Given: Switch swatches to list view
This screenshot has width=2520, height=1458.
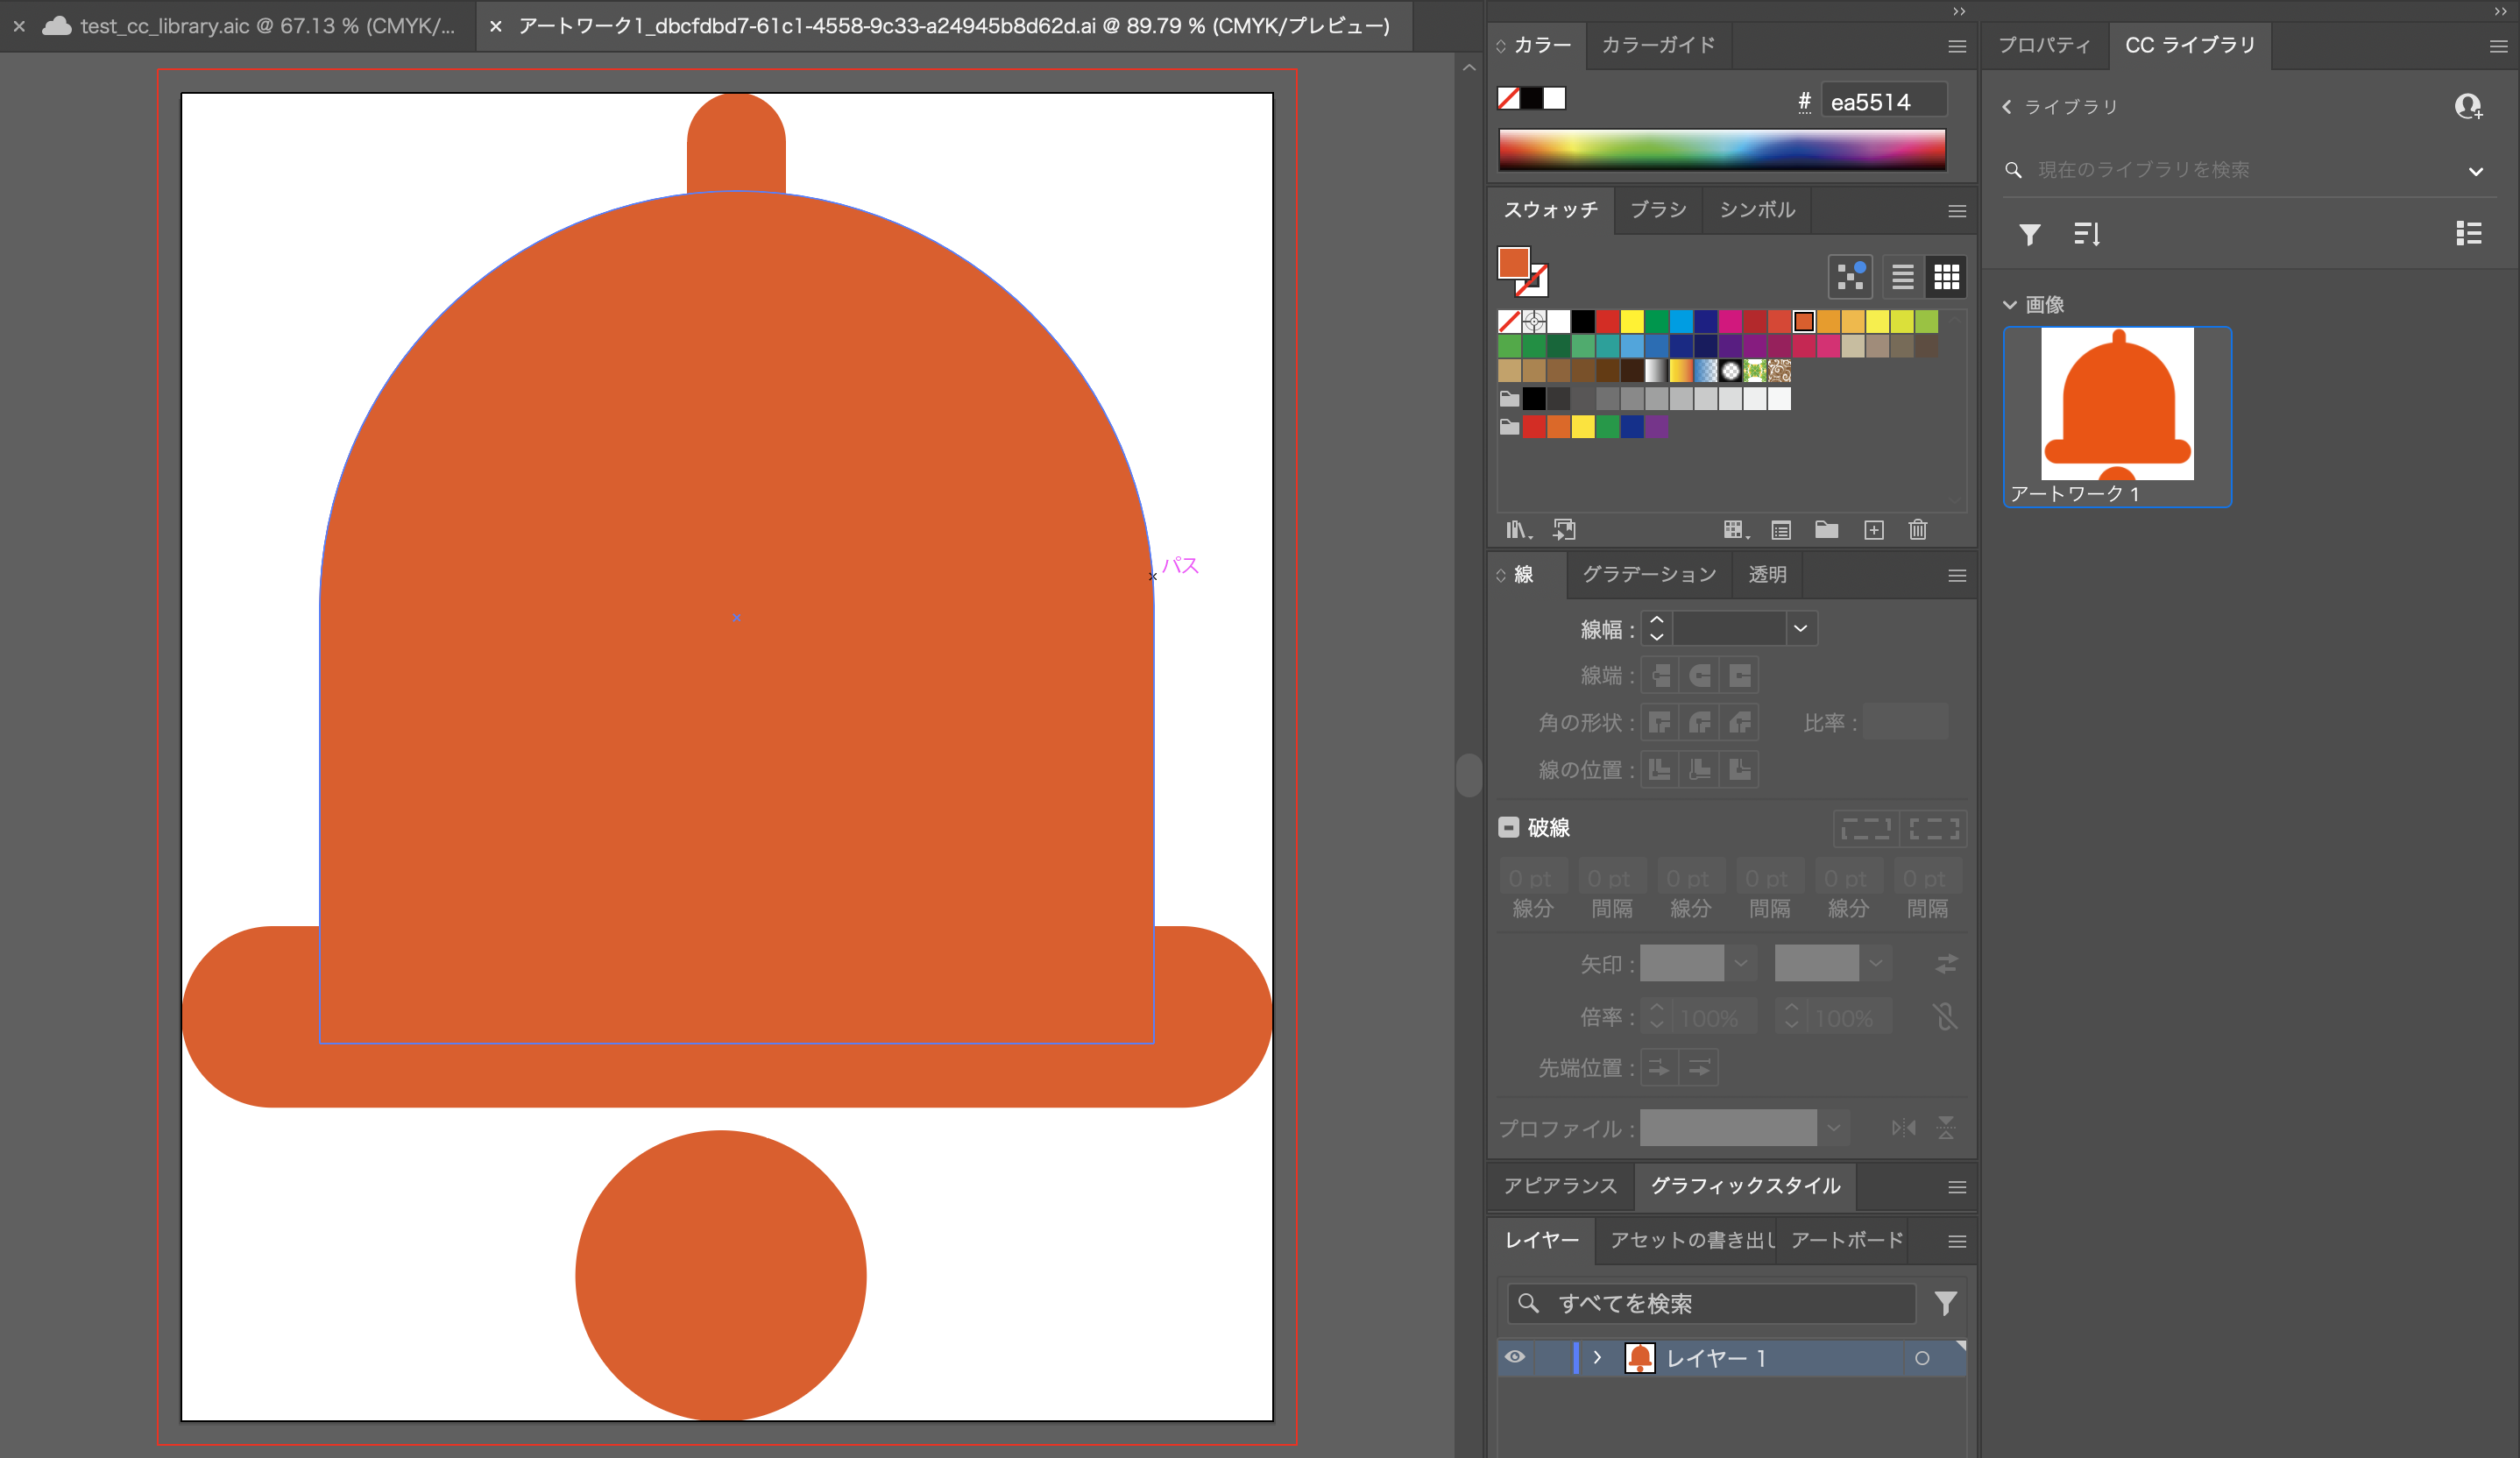Looking at the screenshot, I should (1902, 277).
